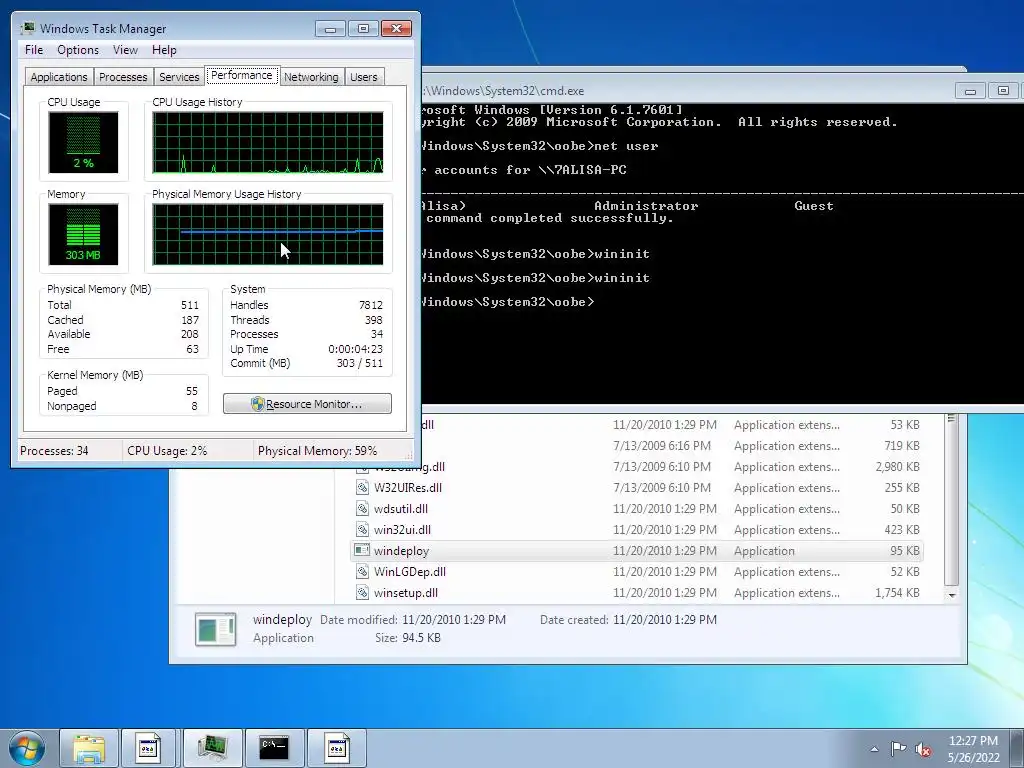Close the Windows Task Manager window
The height and width of the screenshot is (768, 1024).
(396, 29)
